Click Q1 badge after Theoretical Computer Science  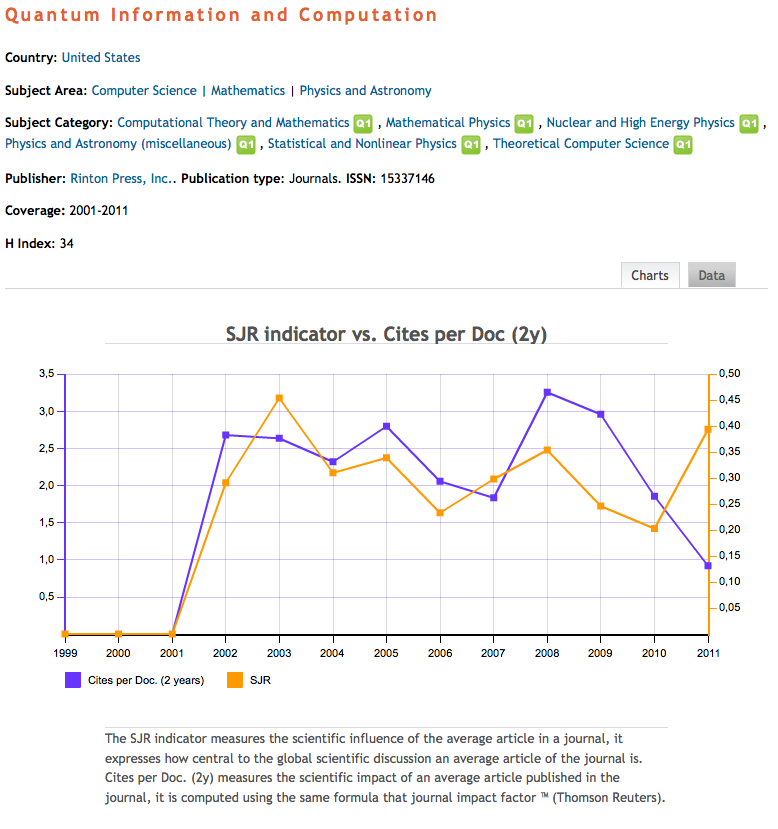tap(683, 145)
